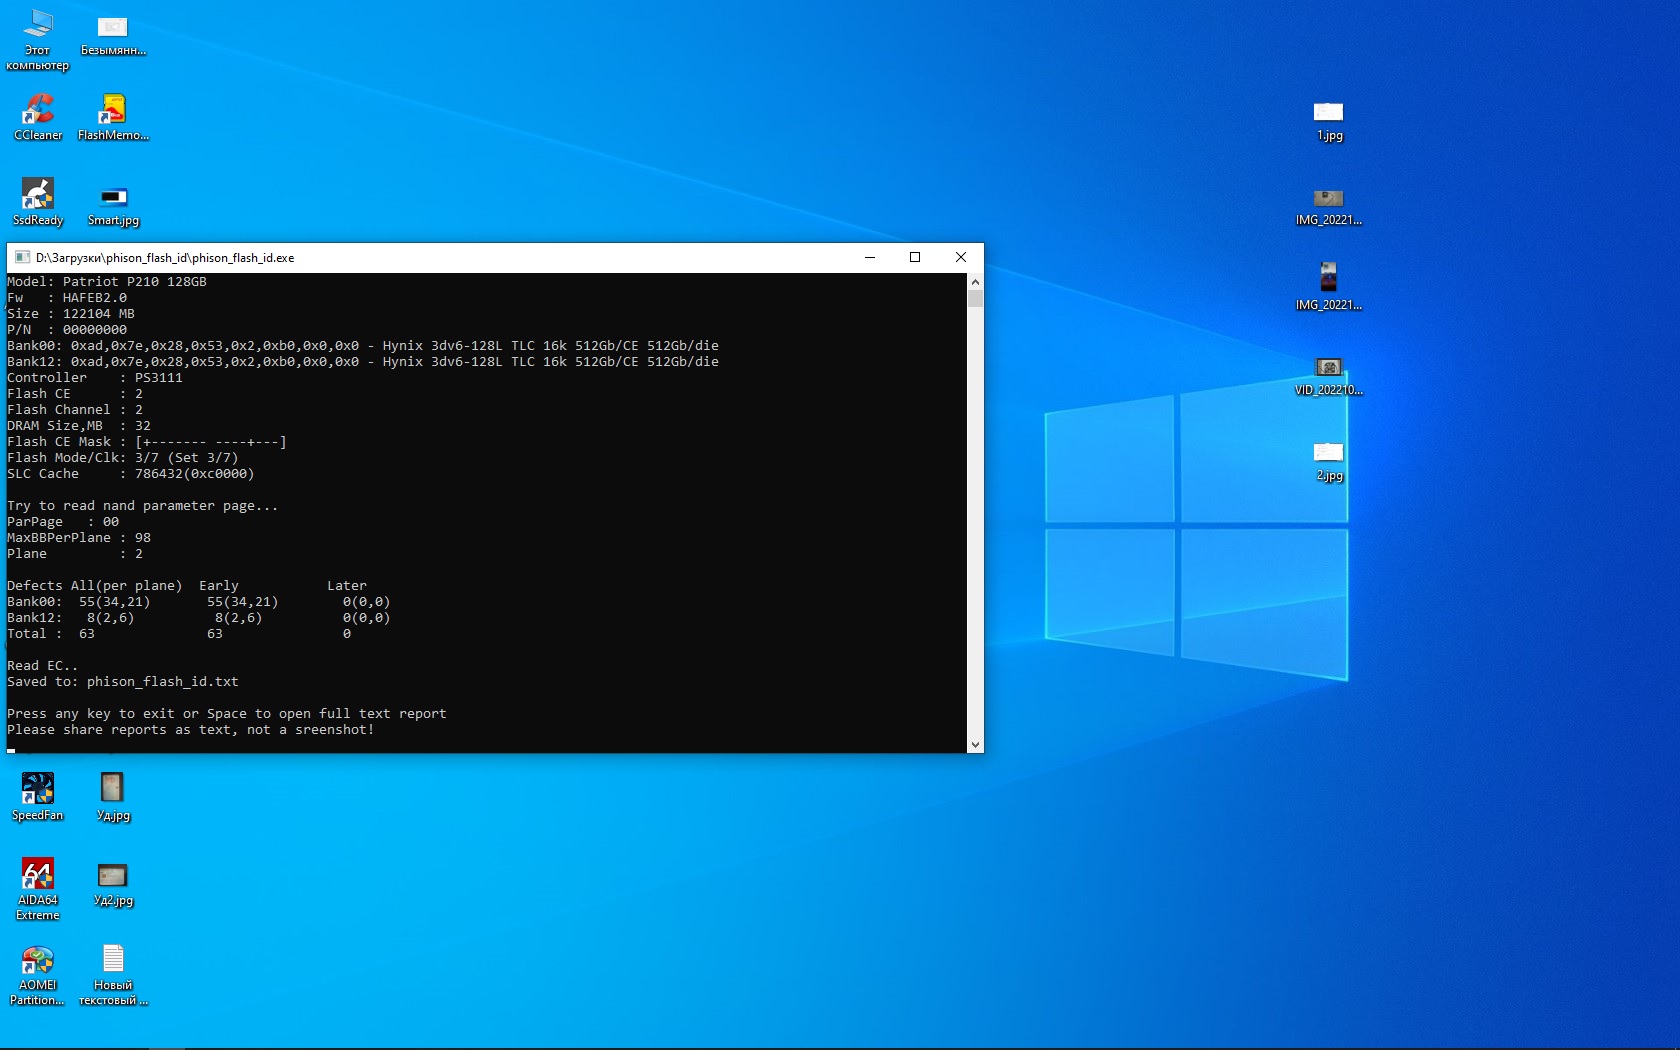Select the SpeedFan desktop shortcut
This screenshot has width=1680, height=1050.
click(38, 797)
